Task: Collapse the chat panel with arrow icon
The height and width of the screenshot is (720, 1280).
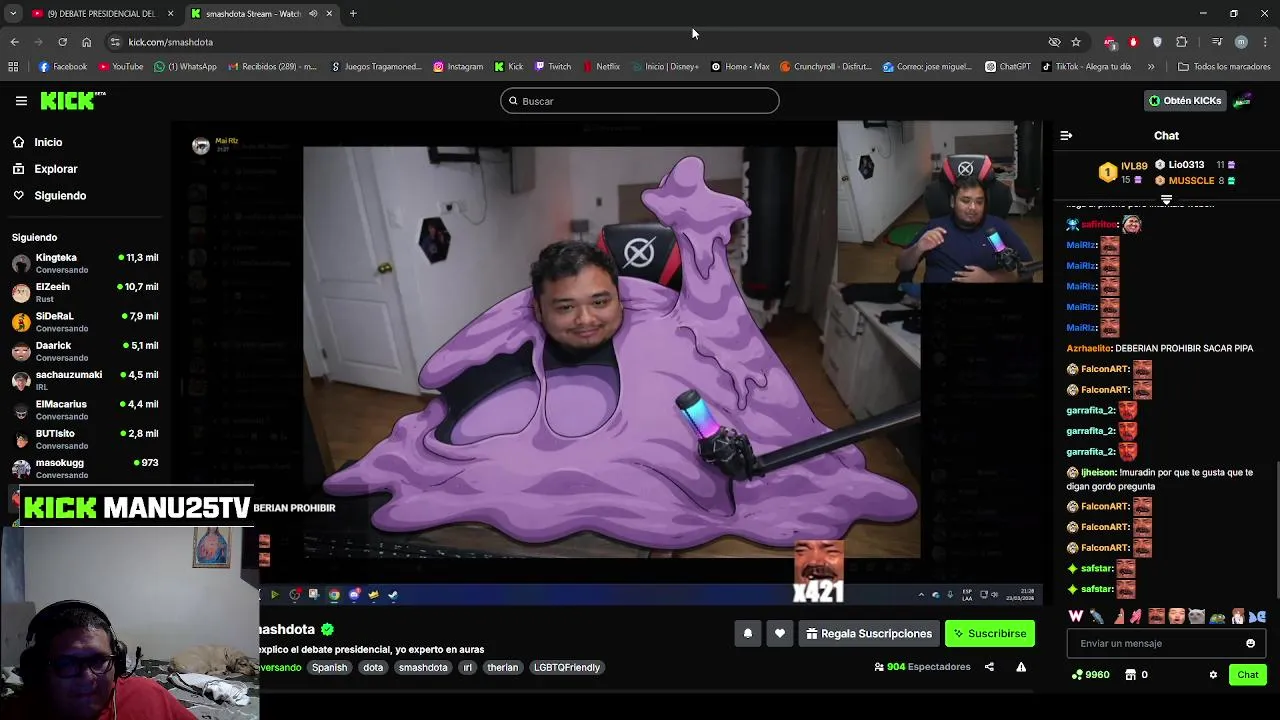Action: click(x=1066, y=135)
